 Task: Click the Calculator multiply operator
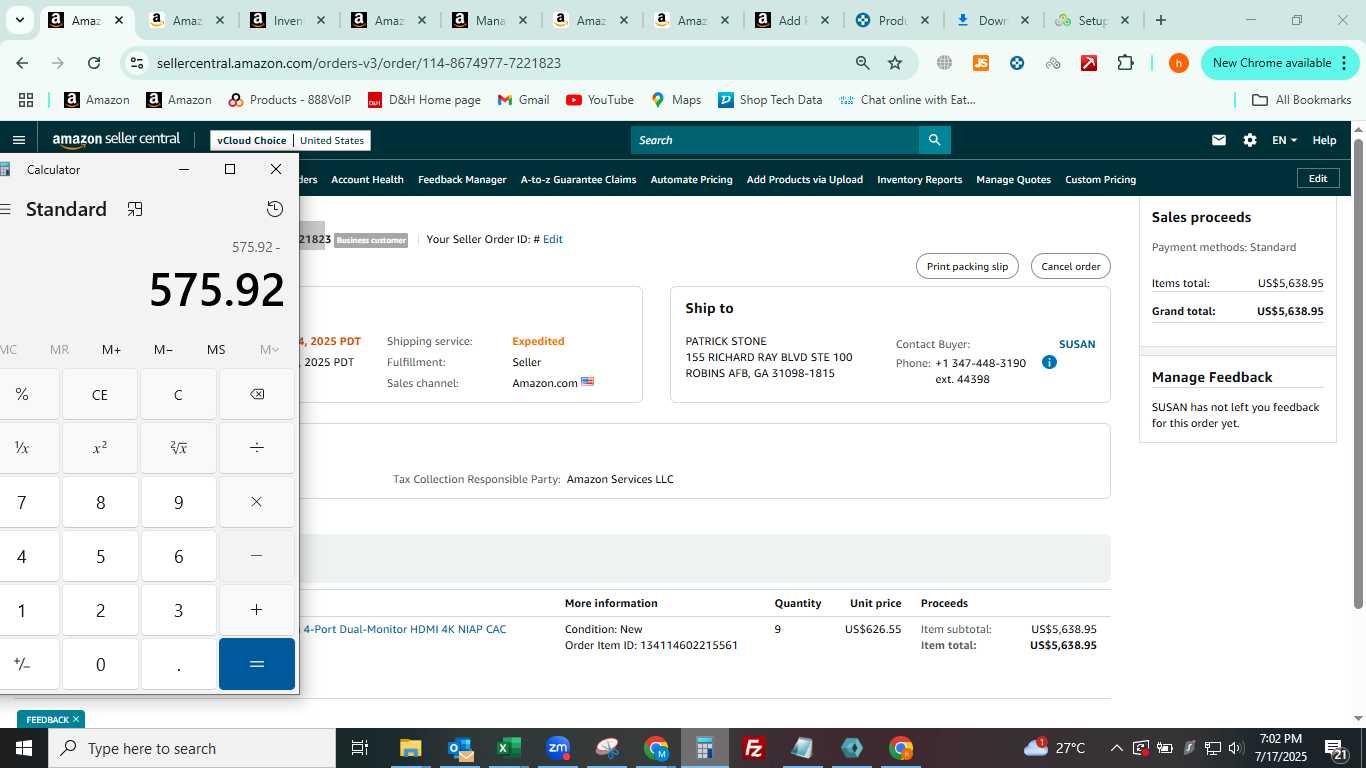click(257, 502)
